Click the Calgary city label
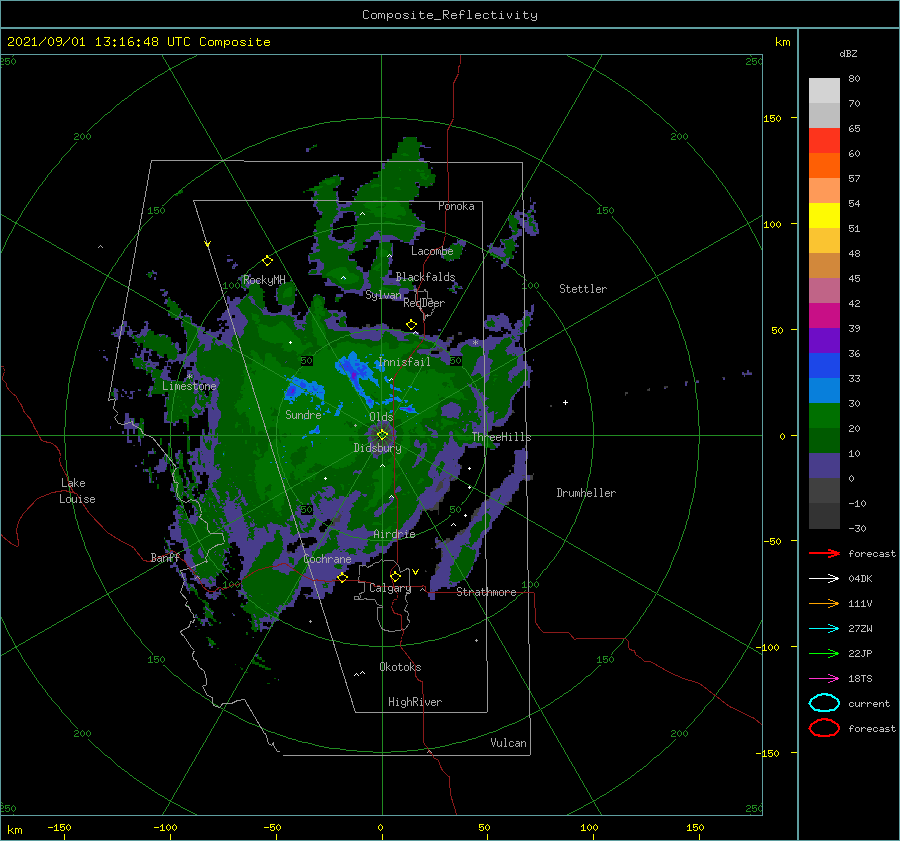 click(390, 588)
